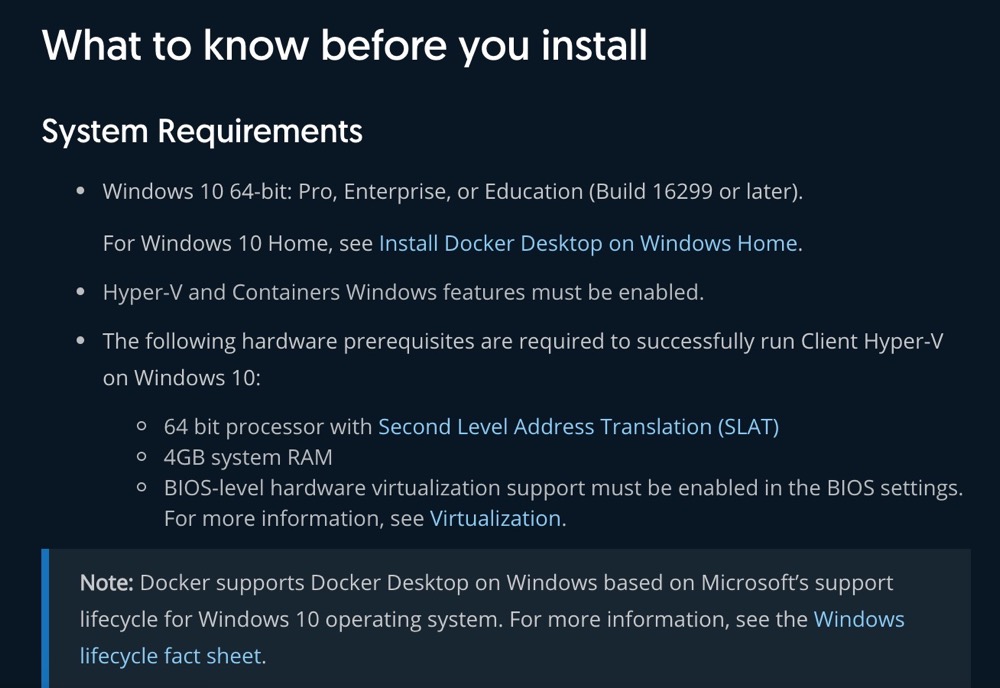Image resolution: width=1000 pixels, height=688 pixels.
Task: Click the hollow bullet before 64 bit processor
Action: point(142,427)
